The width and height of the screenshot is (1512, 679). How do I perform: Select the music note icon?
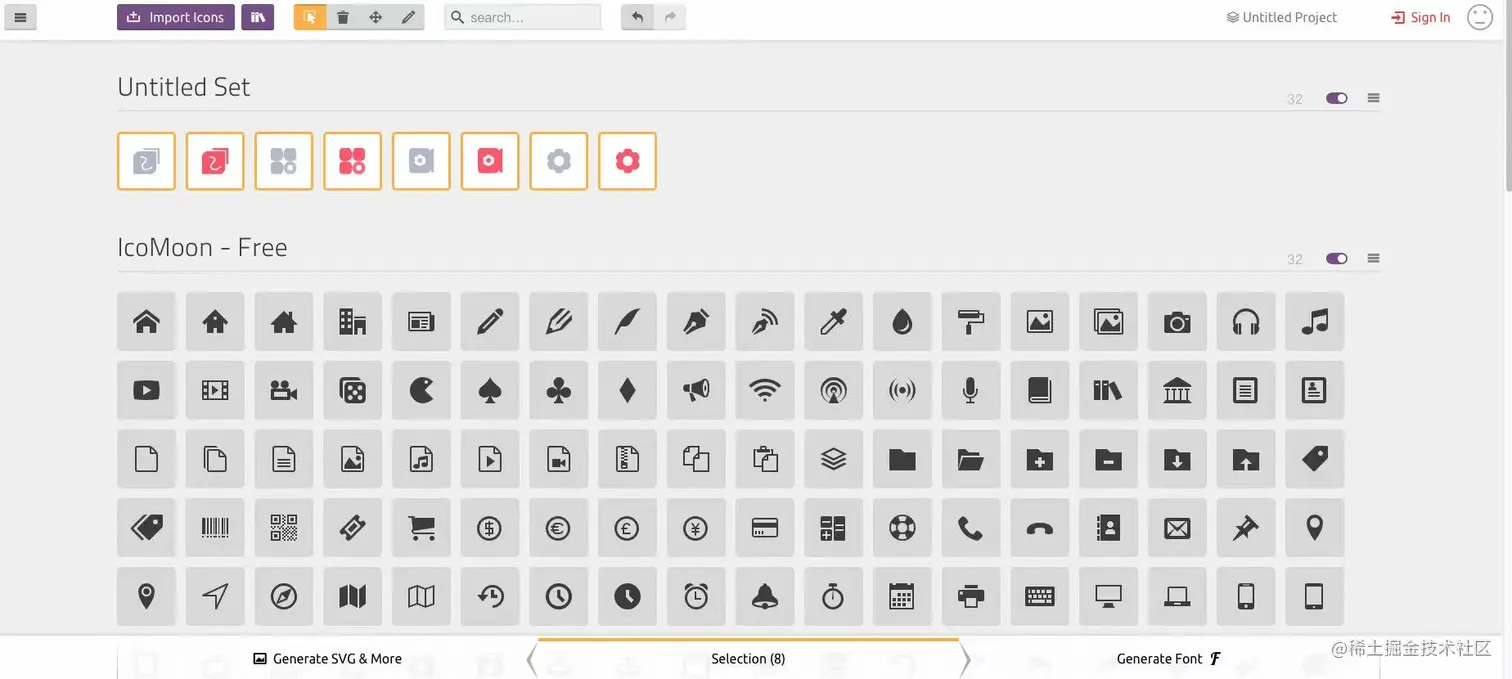point(1314,321)
